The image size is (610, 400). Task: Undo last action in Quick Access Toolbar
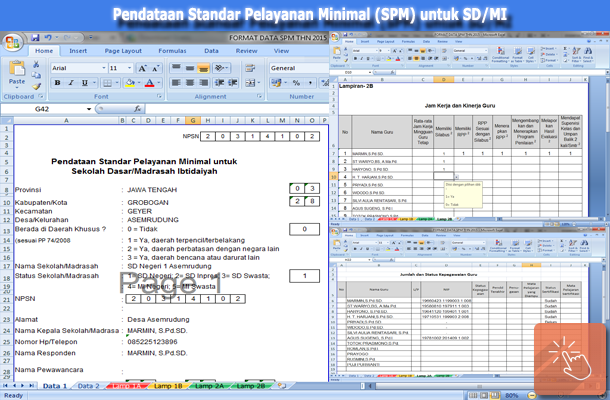[x=48, y=38]
